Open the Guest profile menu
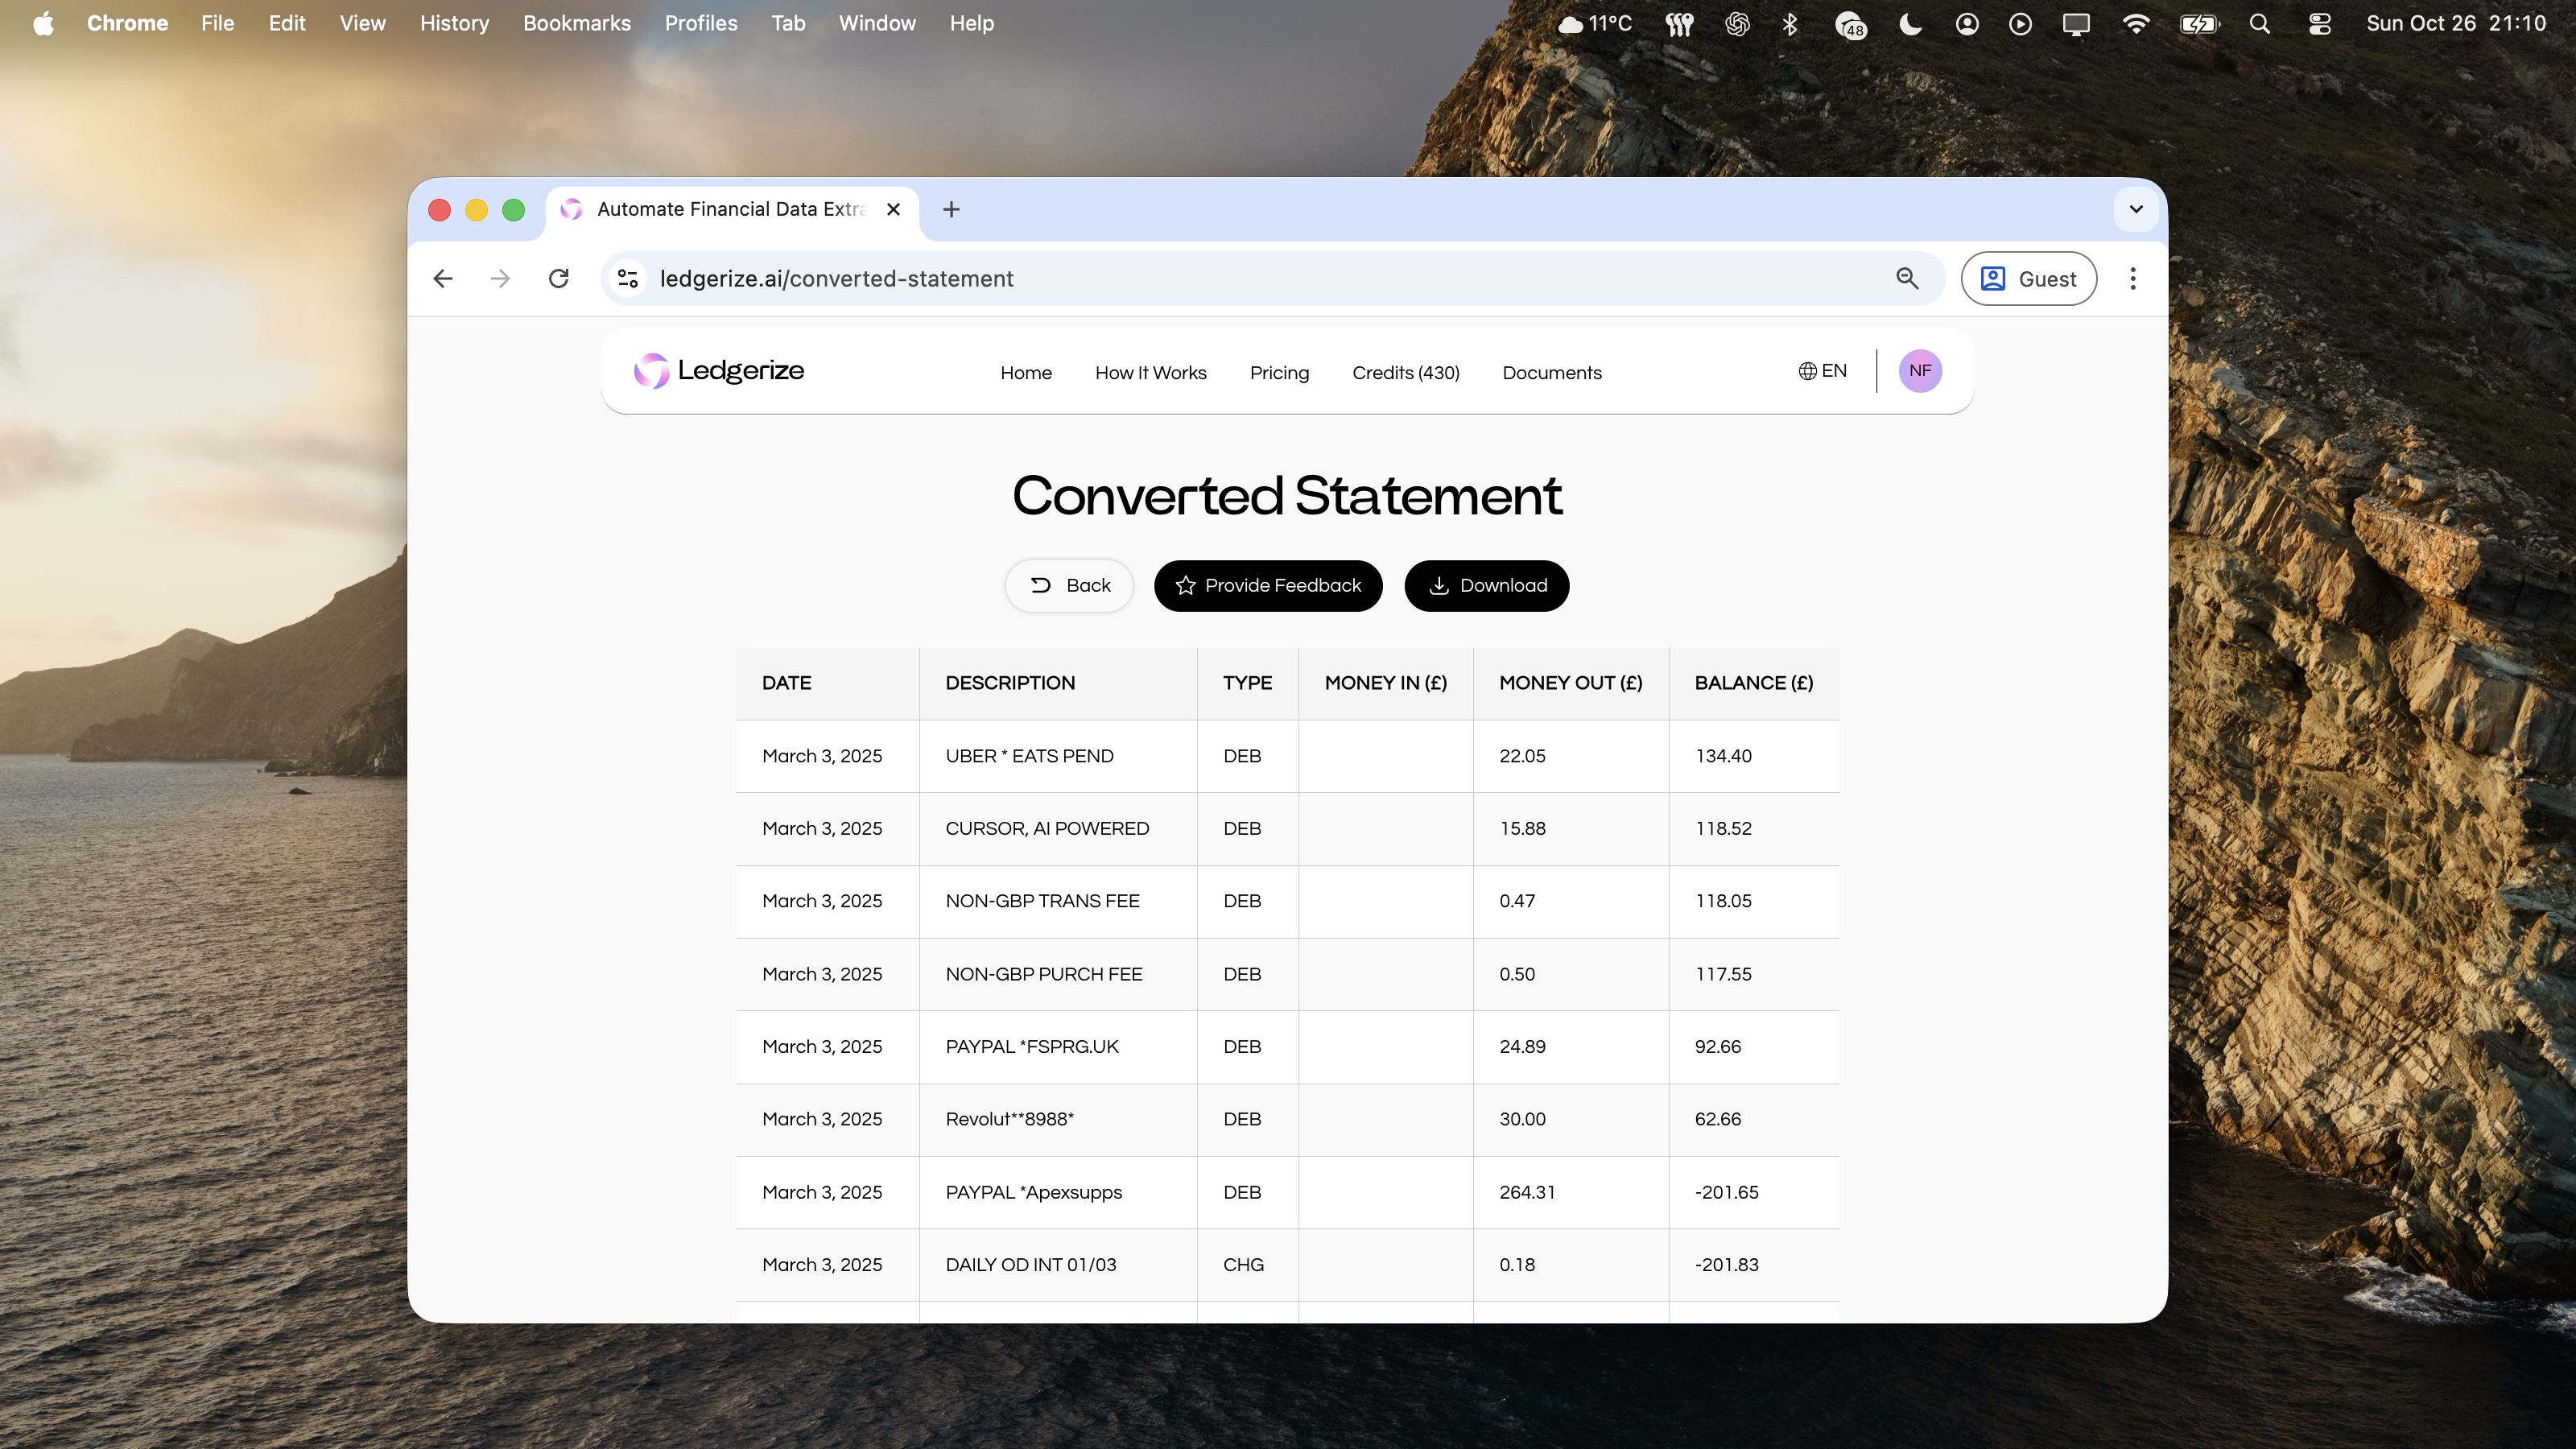 2028,279
